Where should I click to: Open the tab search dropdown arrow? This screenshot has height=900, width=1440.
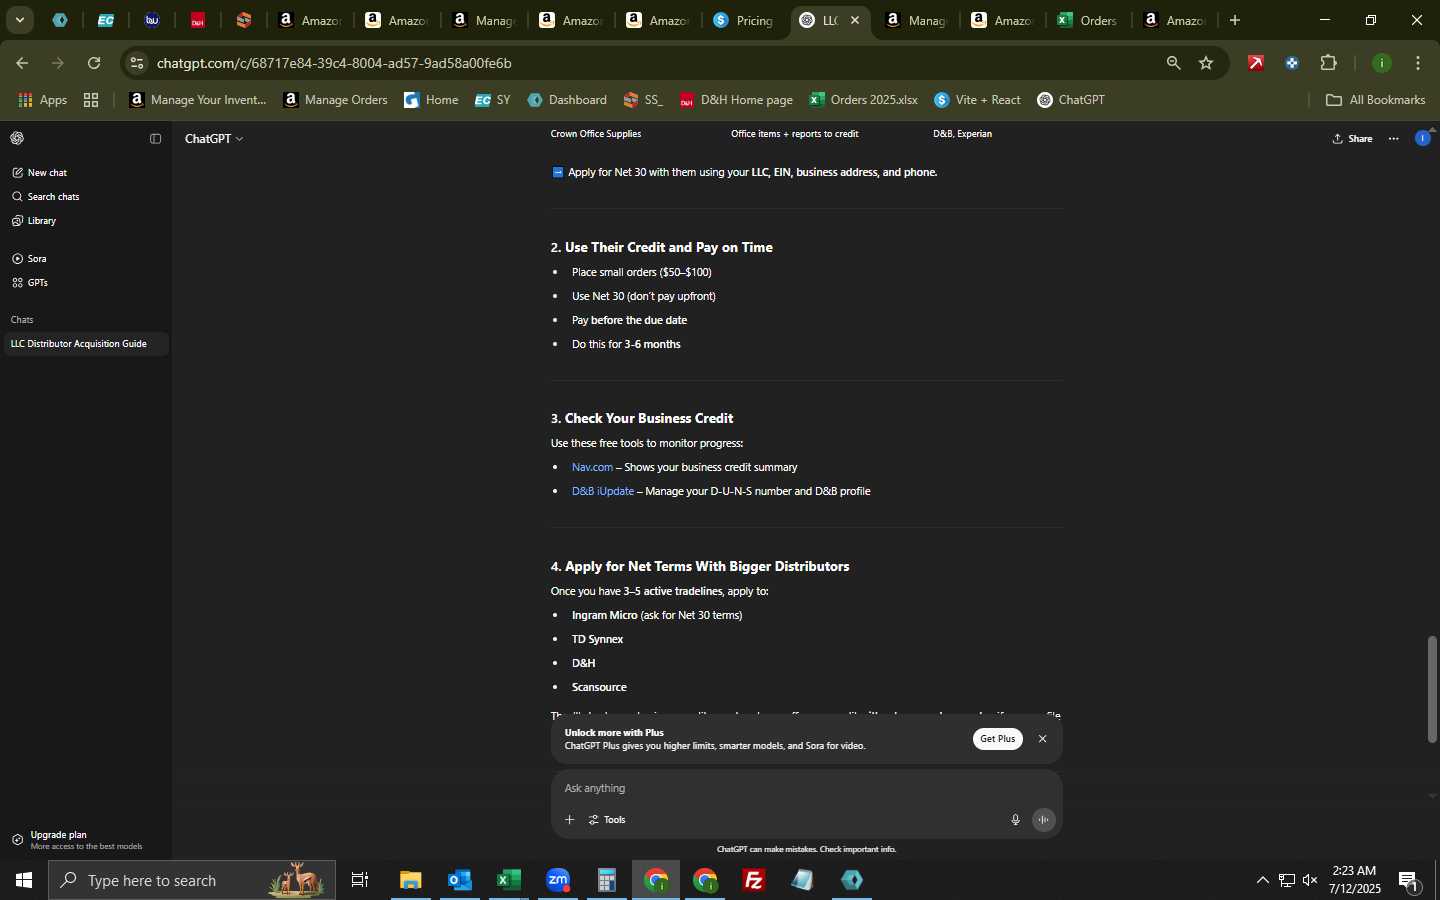(19, 20)
